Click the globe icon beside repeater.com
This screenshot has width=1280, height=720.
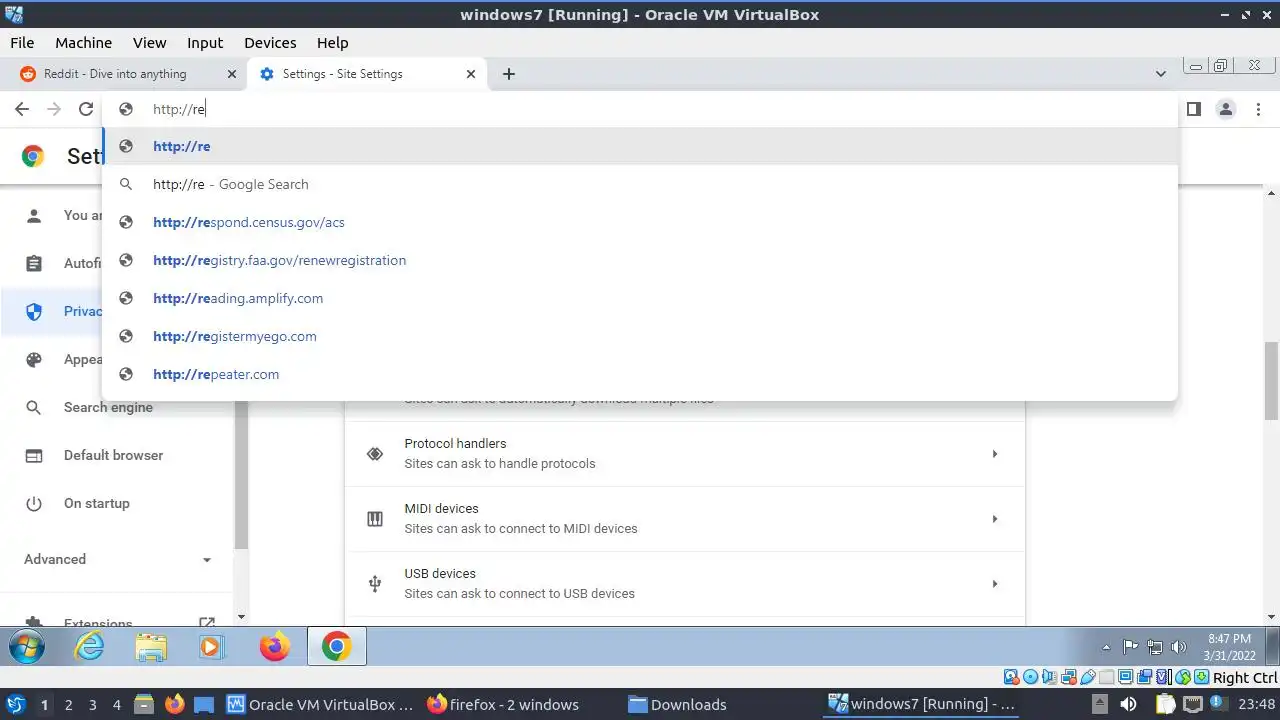pos(126,374)
